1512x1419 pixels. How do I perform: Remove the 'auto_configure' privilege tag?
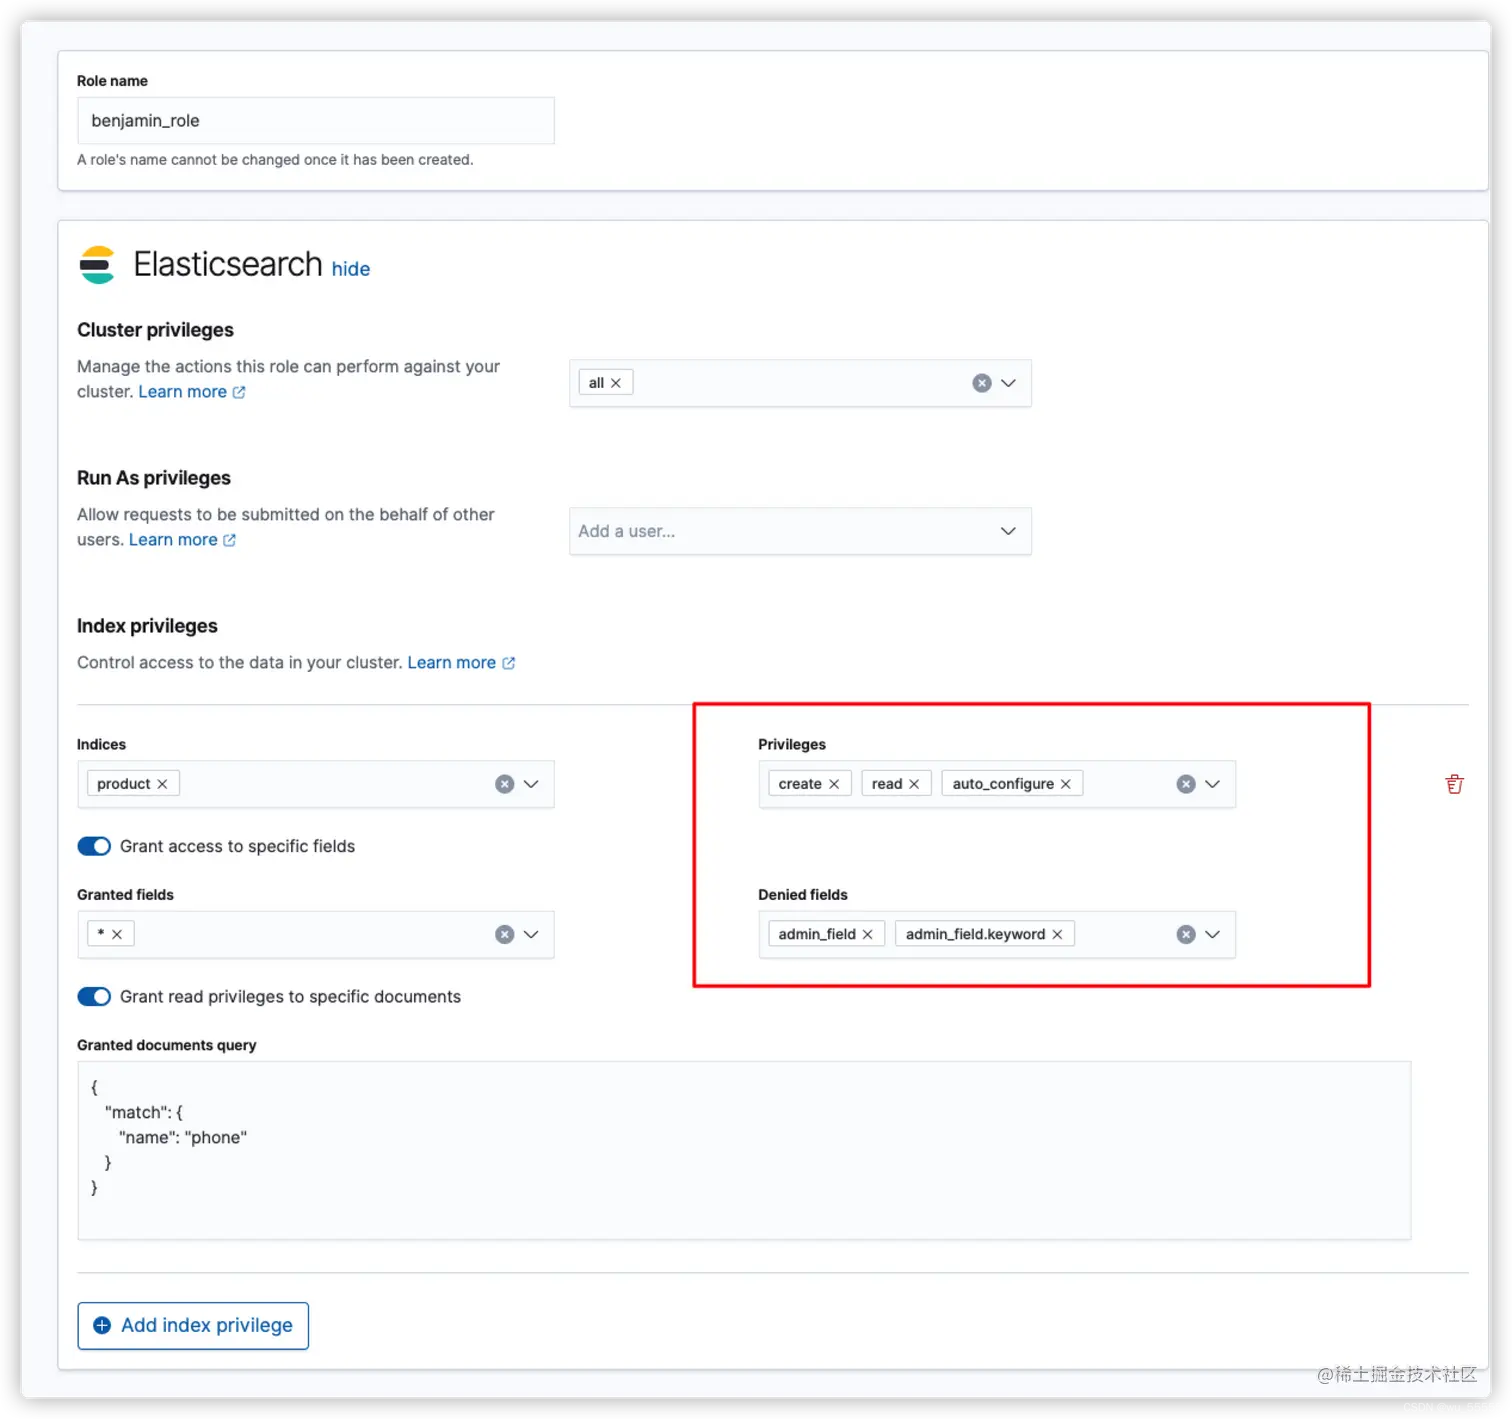(x=1066, y=784)
